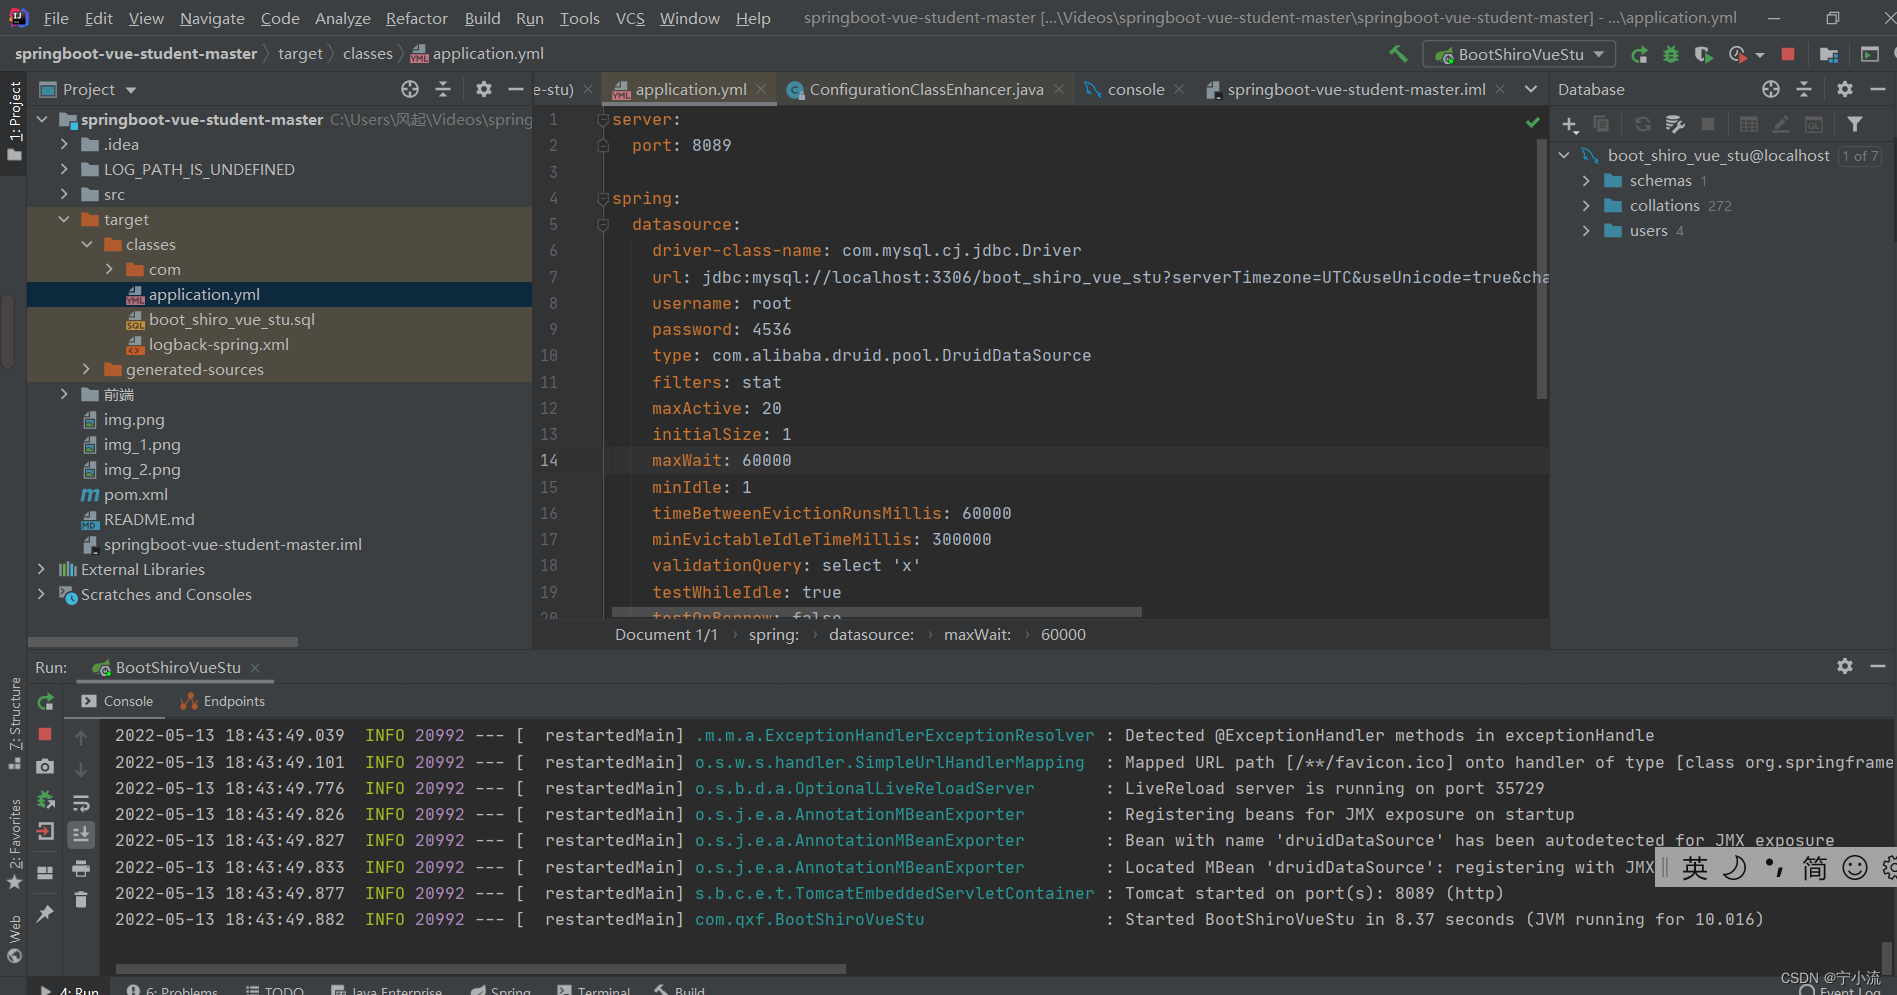Clear console with trash can icon
The image size is (1897, 995).
coord(81,900)
